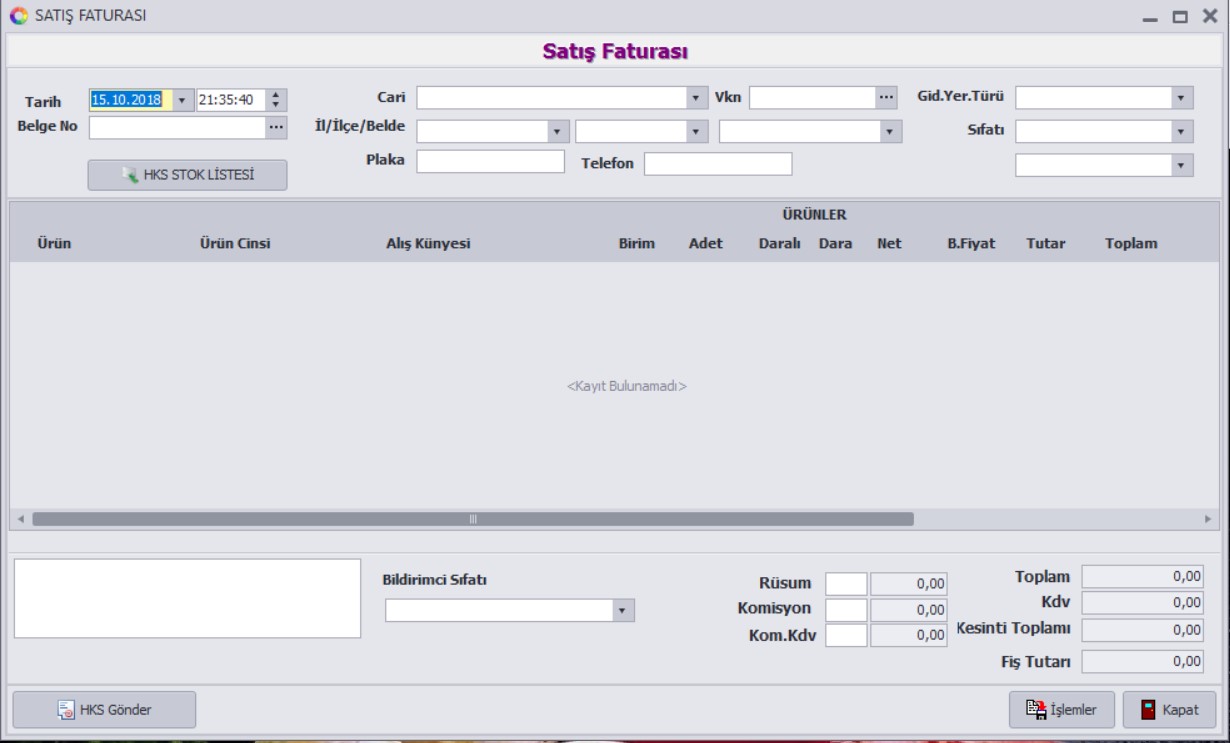Click the Toplam total field
Viewport: 1230px width, 743px height.
[x=1143, y=577]
